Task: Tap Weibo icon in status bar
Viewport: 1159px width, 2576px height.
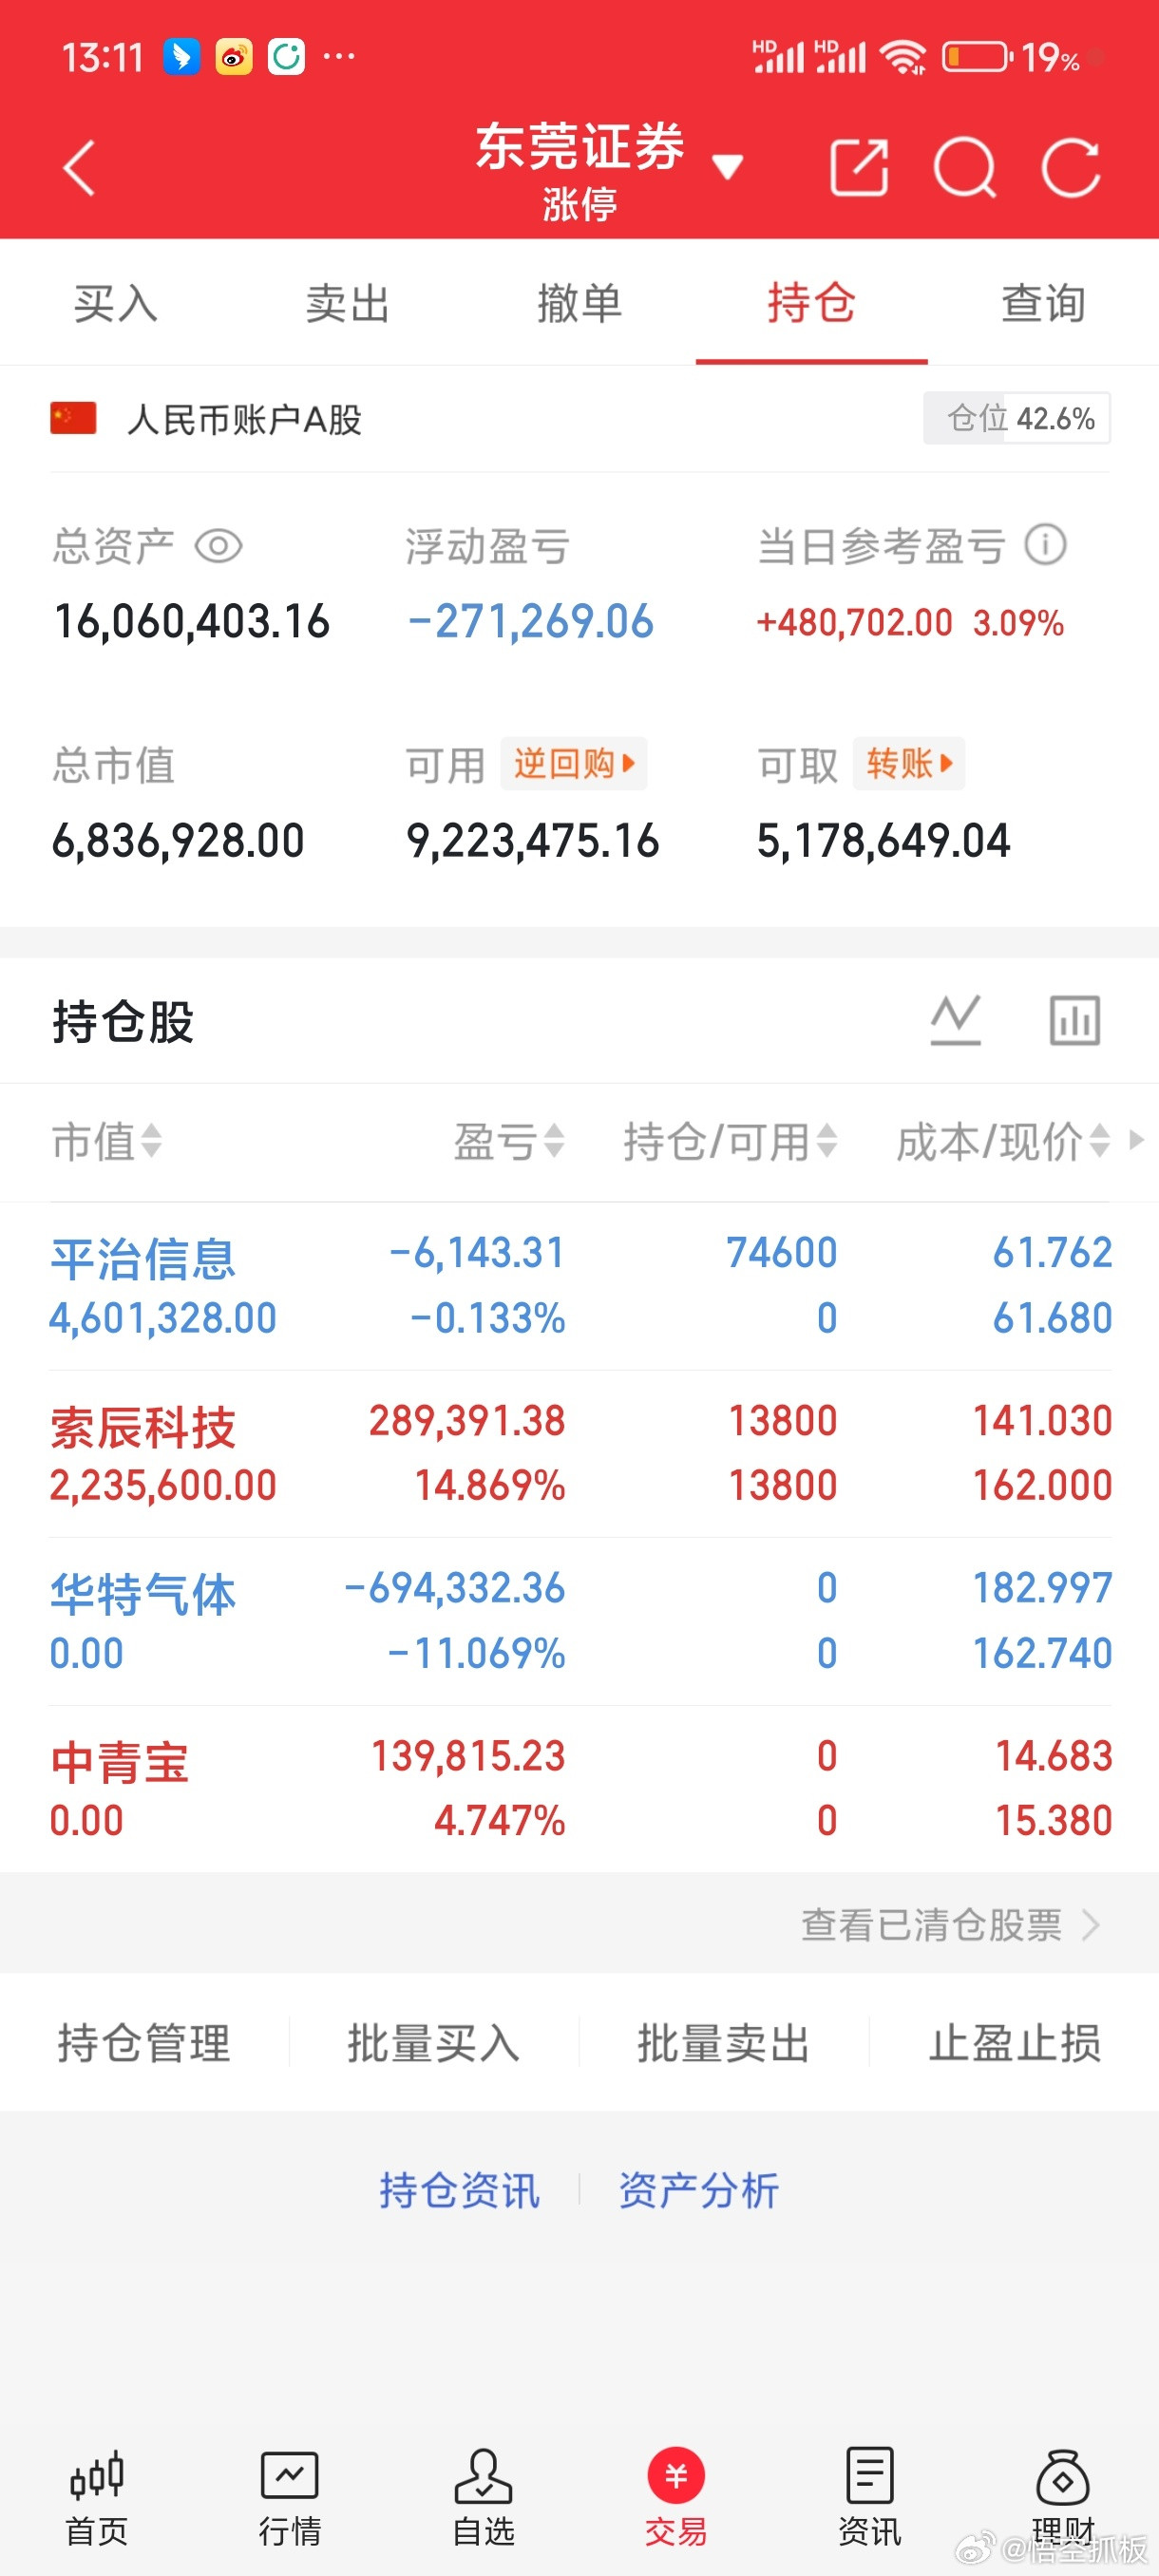Action: [x=234, y=57]
